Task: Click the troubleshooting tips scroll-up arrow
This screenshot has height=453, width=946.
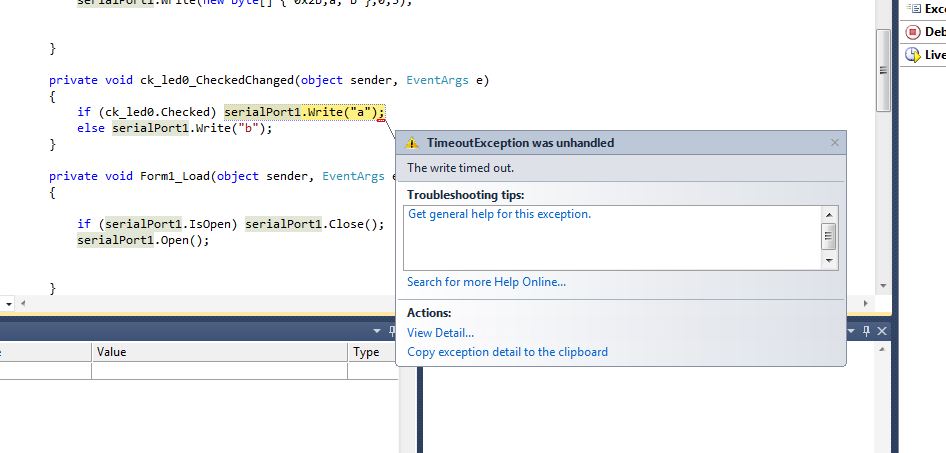Action: coord(829,215)
